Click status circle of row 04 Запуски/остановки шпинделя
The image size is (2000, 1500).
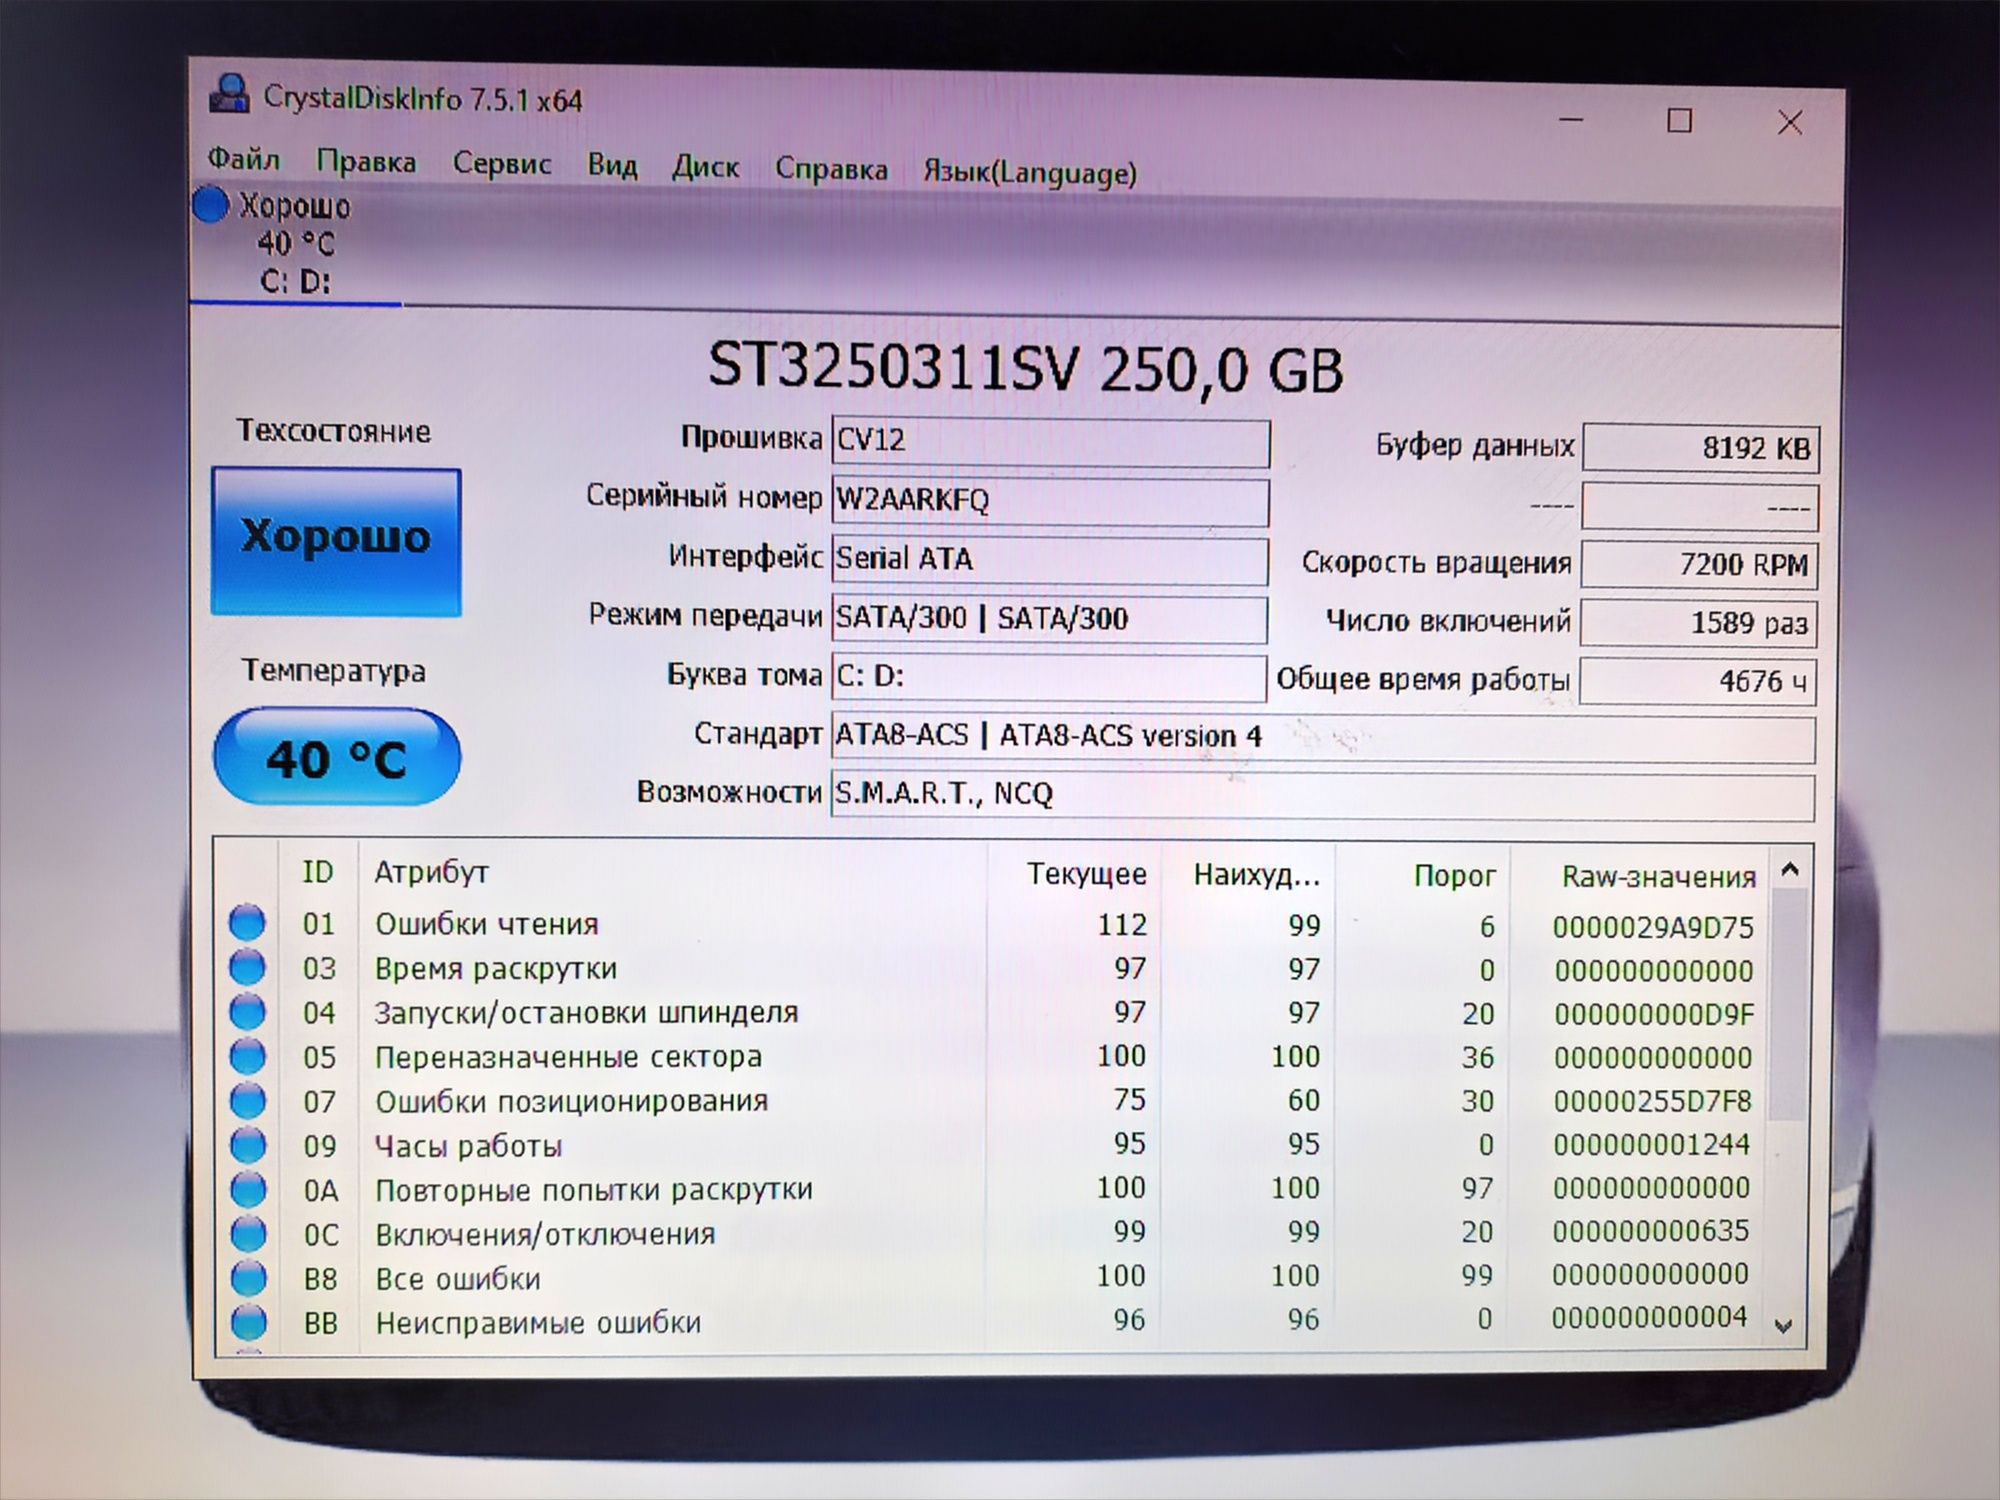[247, 1011]
